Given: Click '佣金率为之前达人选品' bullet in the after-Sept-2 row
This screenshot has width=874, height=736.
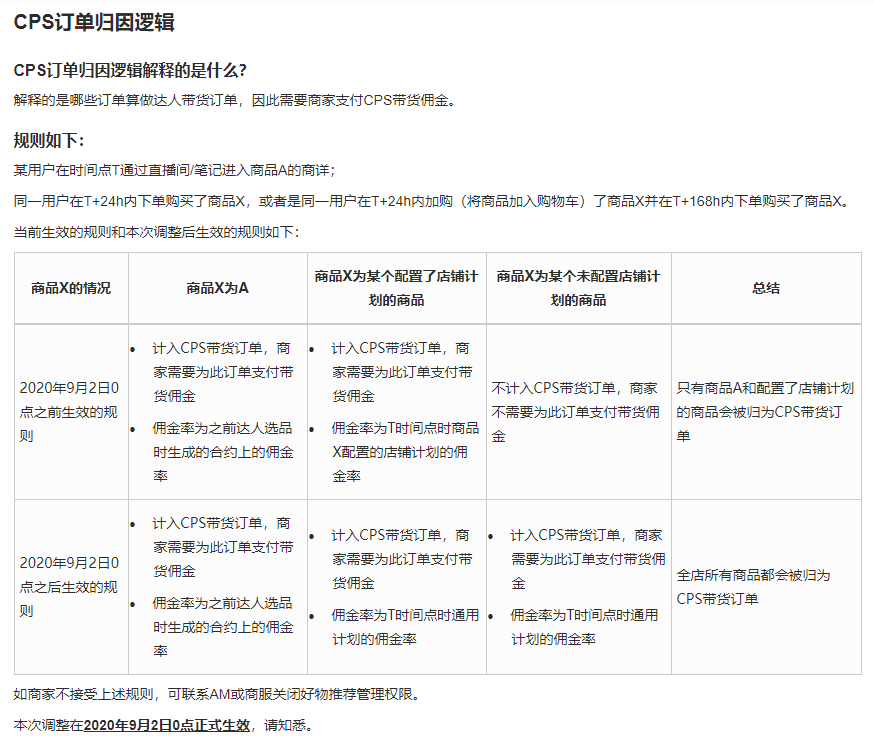Looking at the screenshot, I should pos(223,627).
